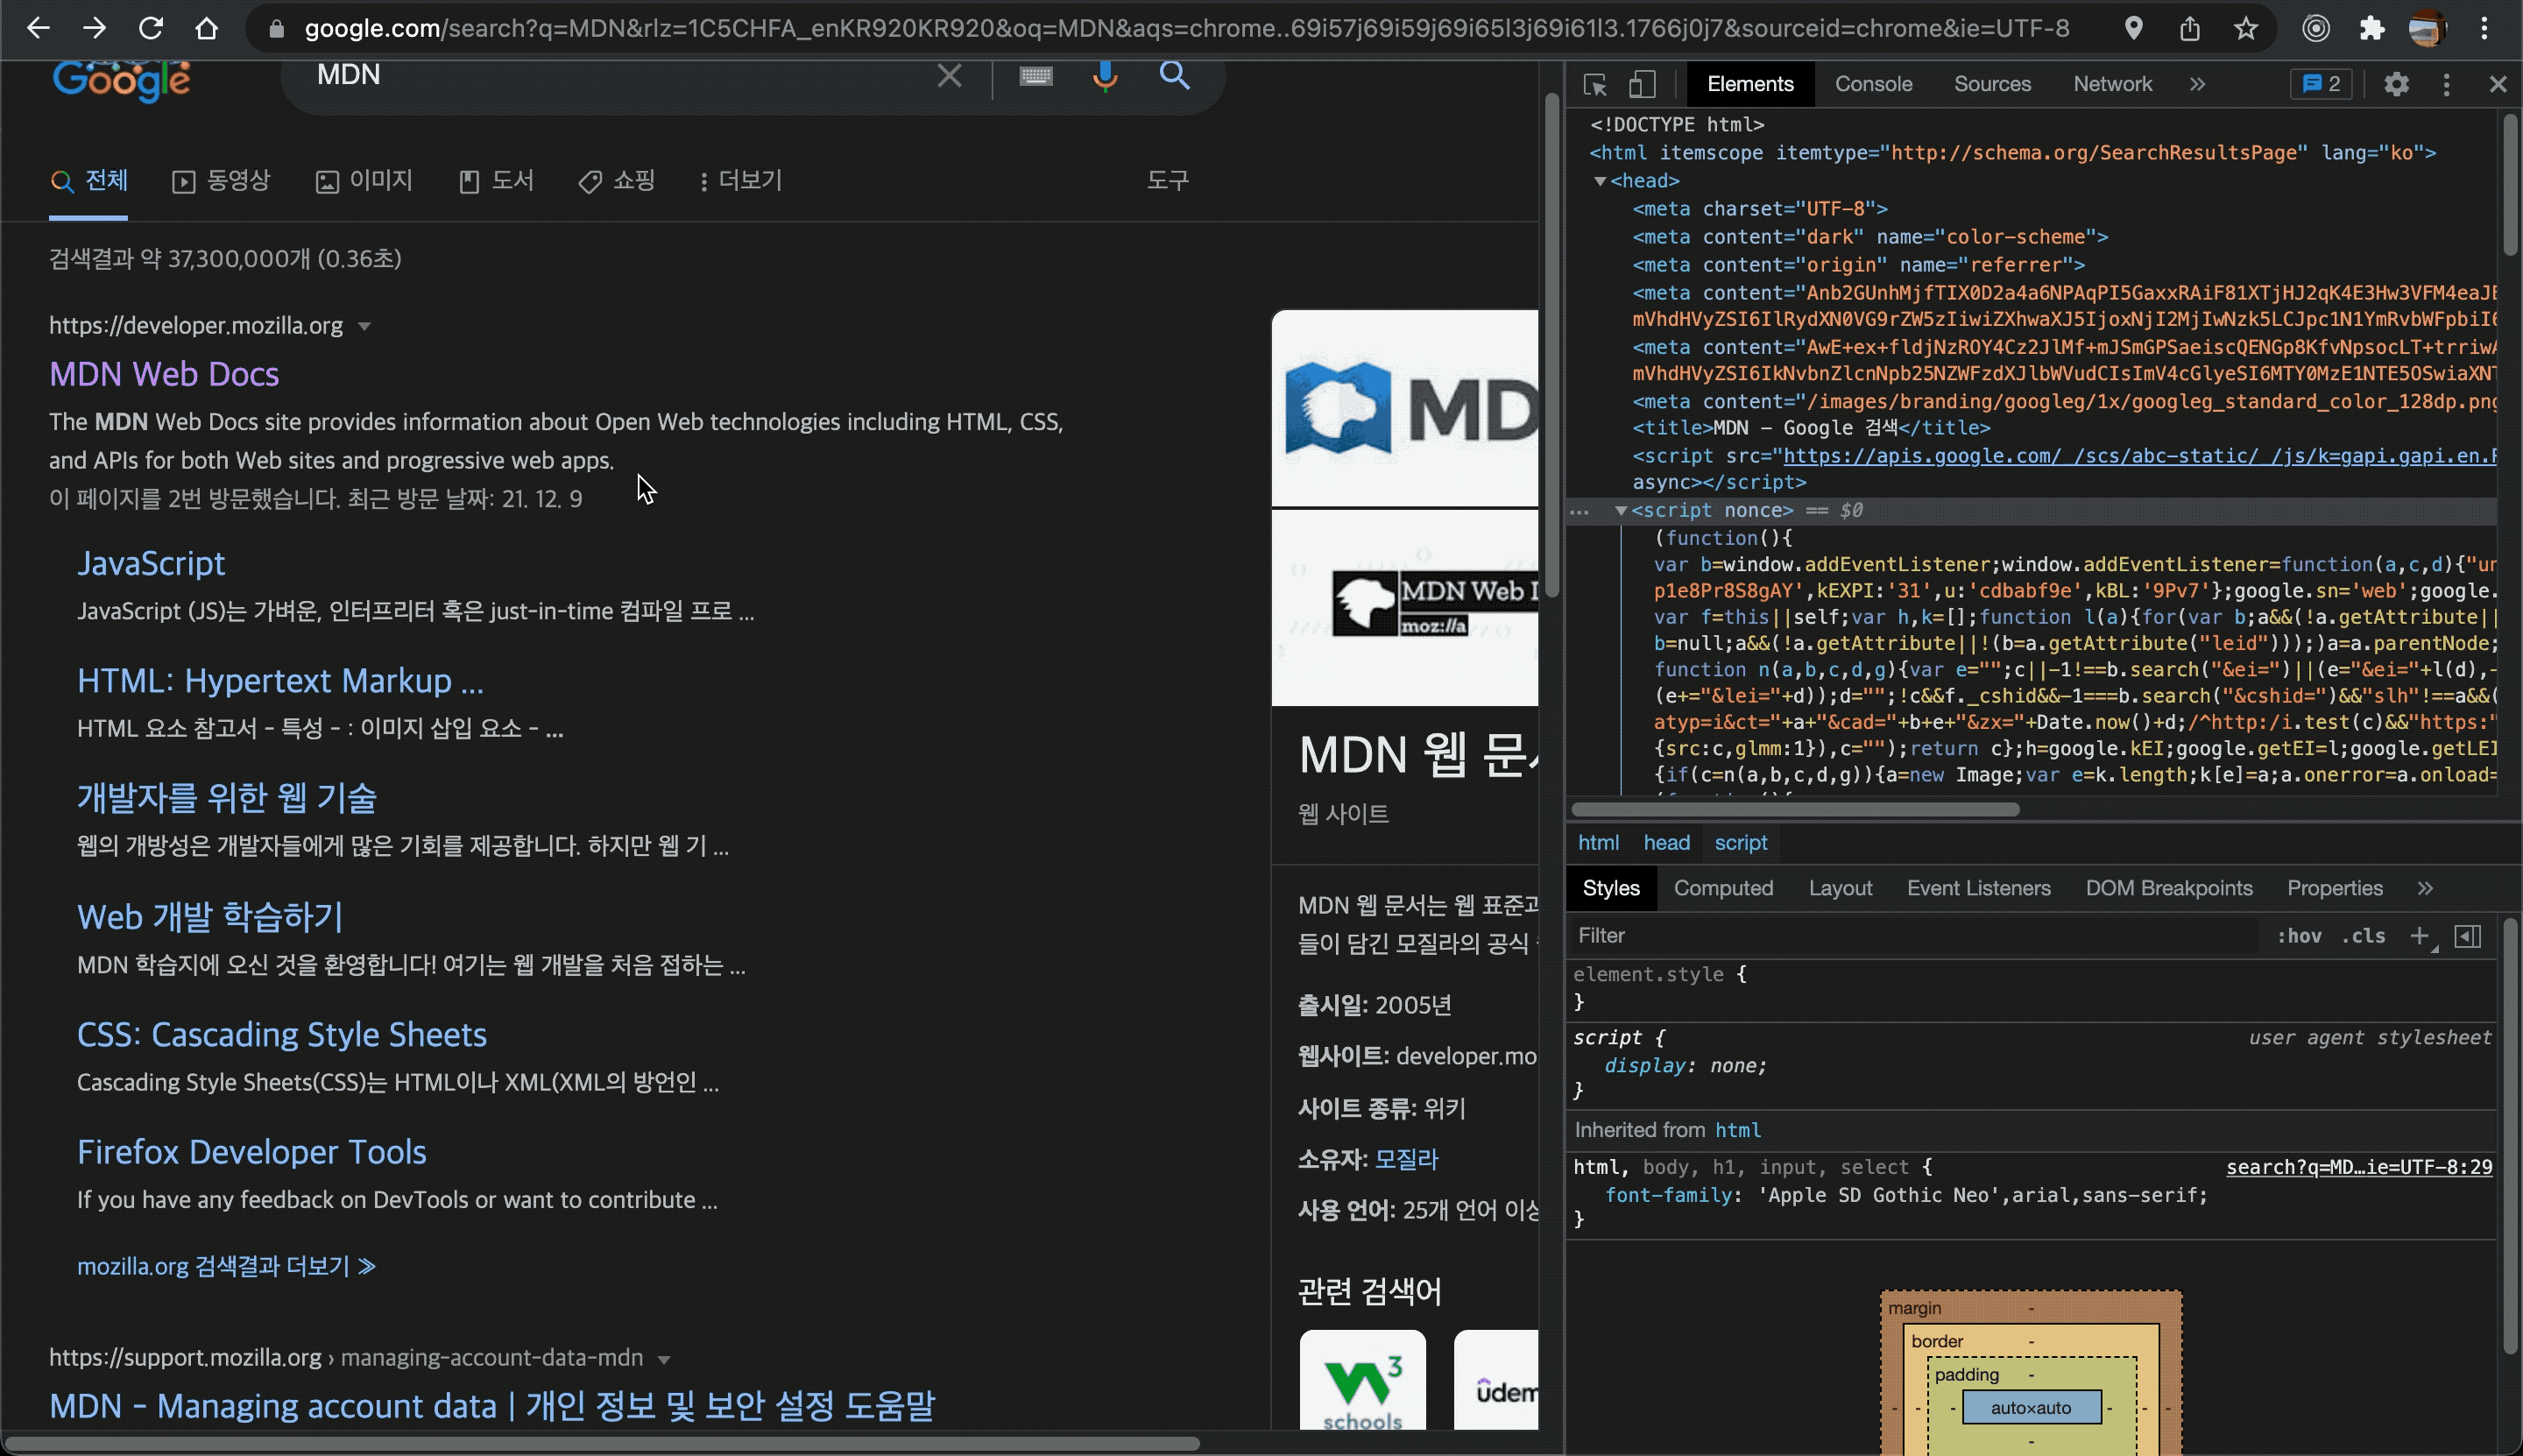This screenshot has width=2523, height=1456.
Task: Click the on-screen keyboard icon
Action: point(1036,76)
